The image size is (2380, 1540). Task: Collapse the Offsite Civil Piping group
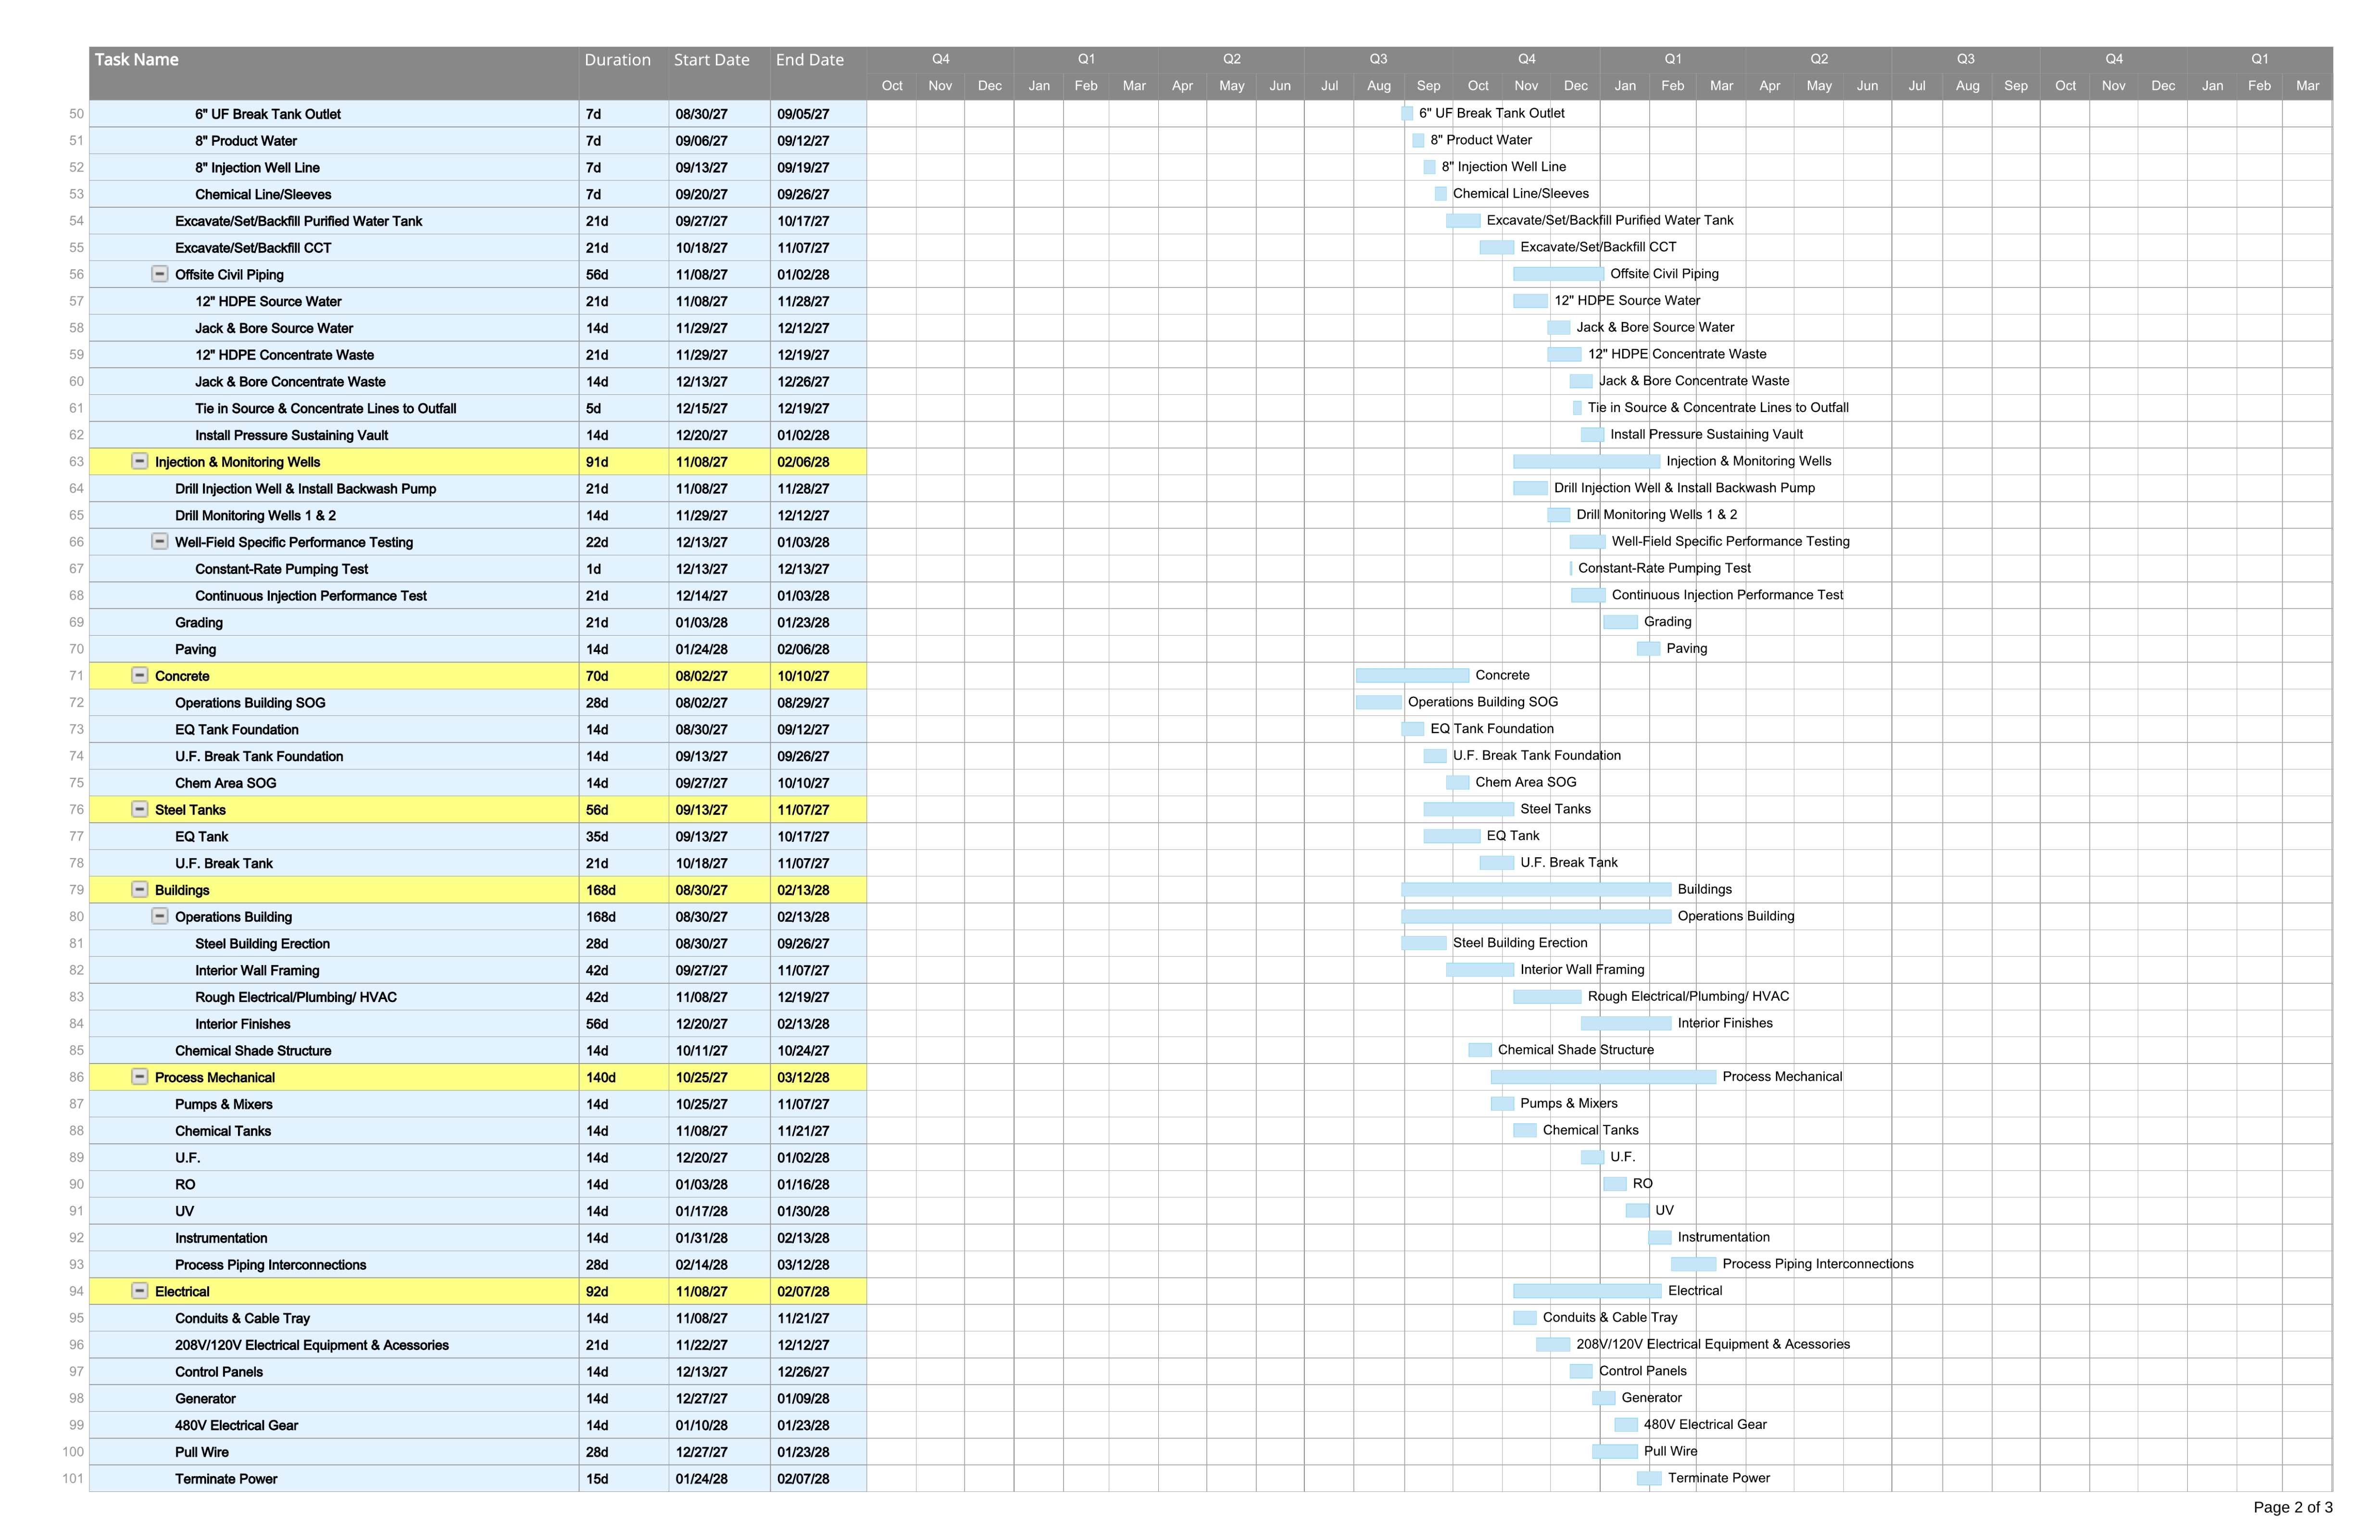click(x=159, y=274)
